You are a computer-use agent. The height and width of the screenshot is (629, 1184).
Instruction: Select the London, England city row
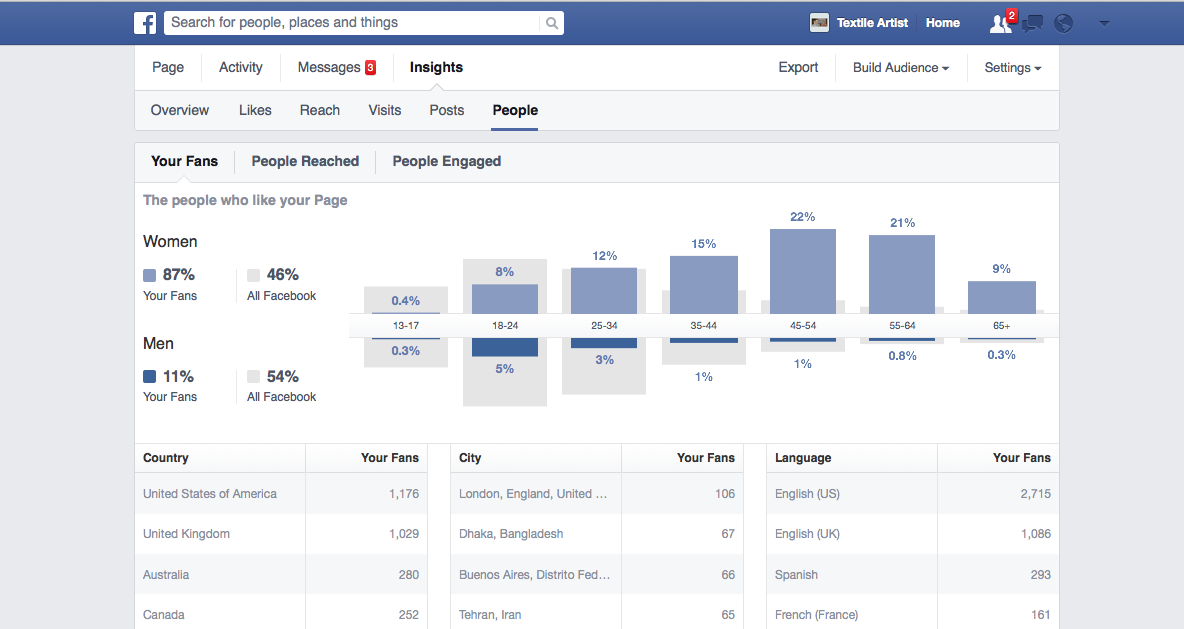point(597,494)
